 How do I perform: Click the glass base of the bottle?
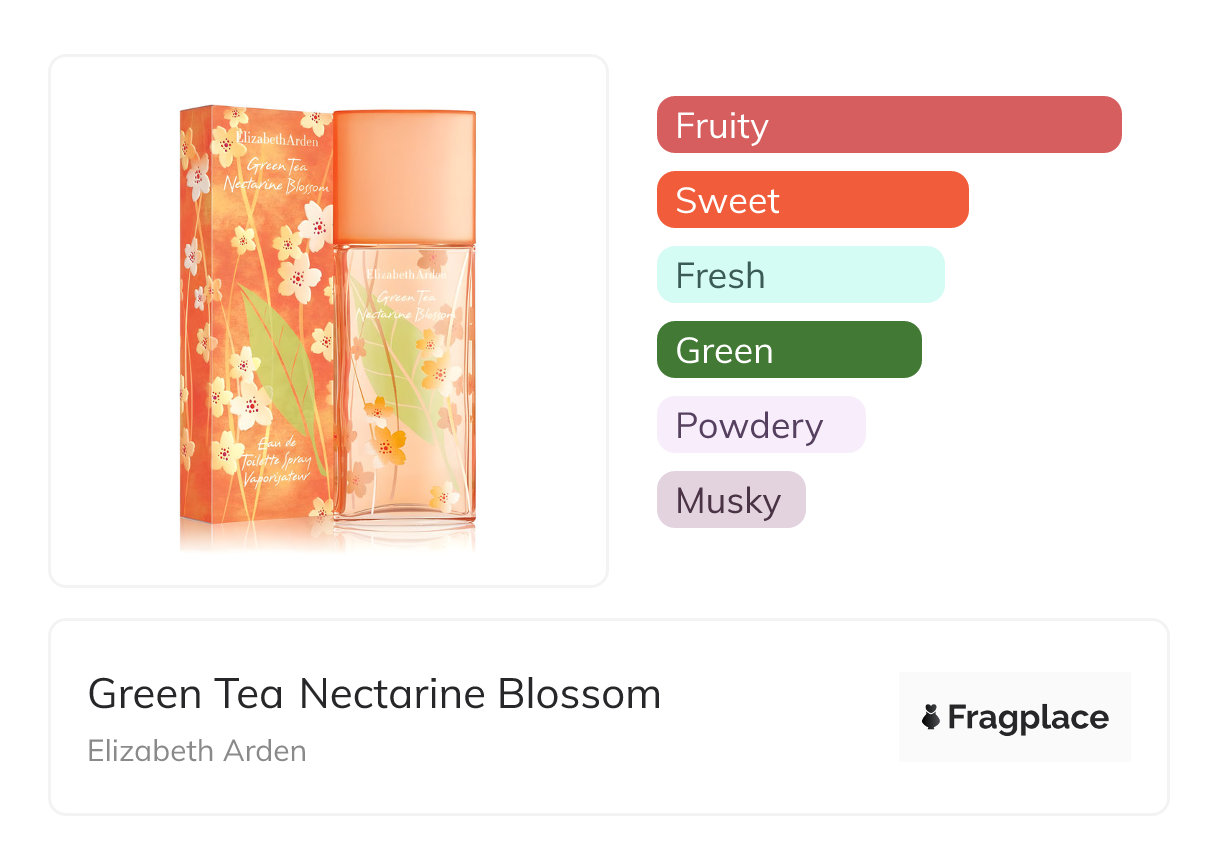[404, 521]
